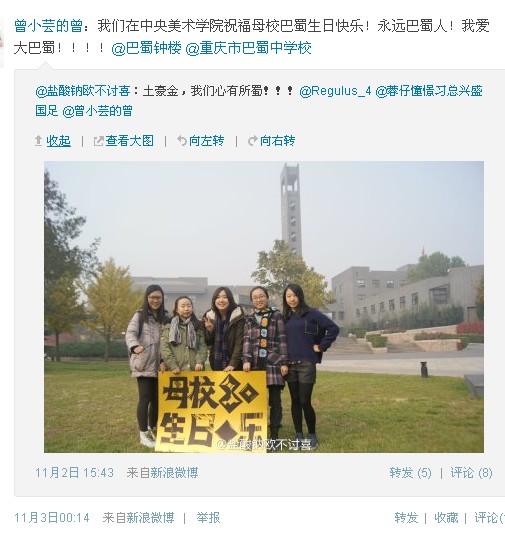Visit the @重庆市巴蜀中学校 mention
This screenshot has width=505, height=533.
(x=248, y=48)
